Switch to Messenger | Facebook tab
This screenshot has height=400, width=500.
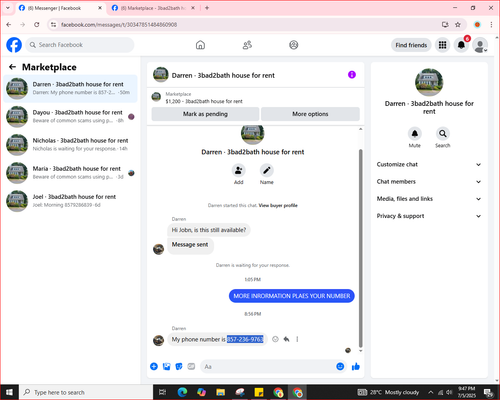tap(60, 8)
